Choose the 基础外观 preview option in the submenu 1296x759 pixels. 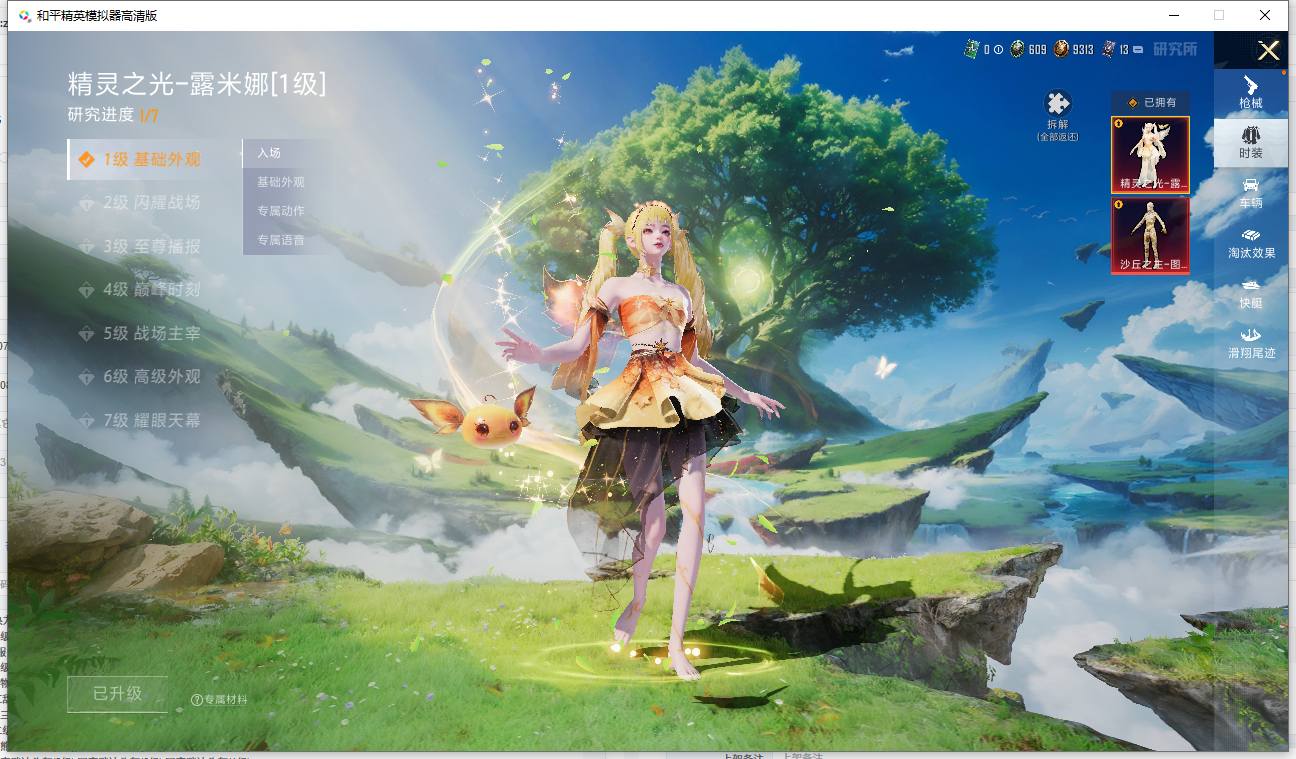click(288, 182)
